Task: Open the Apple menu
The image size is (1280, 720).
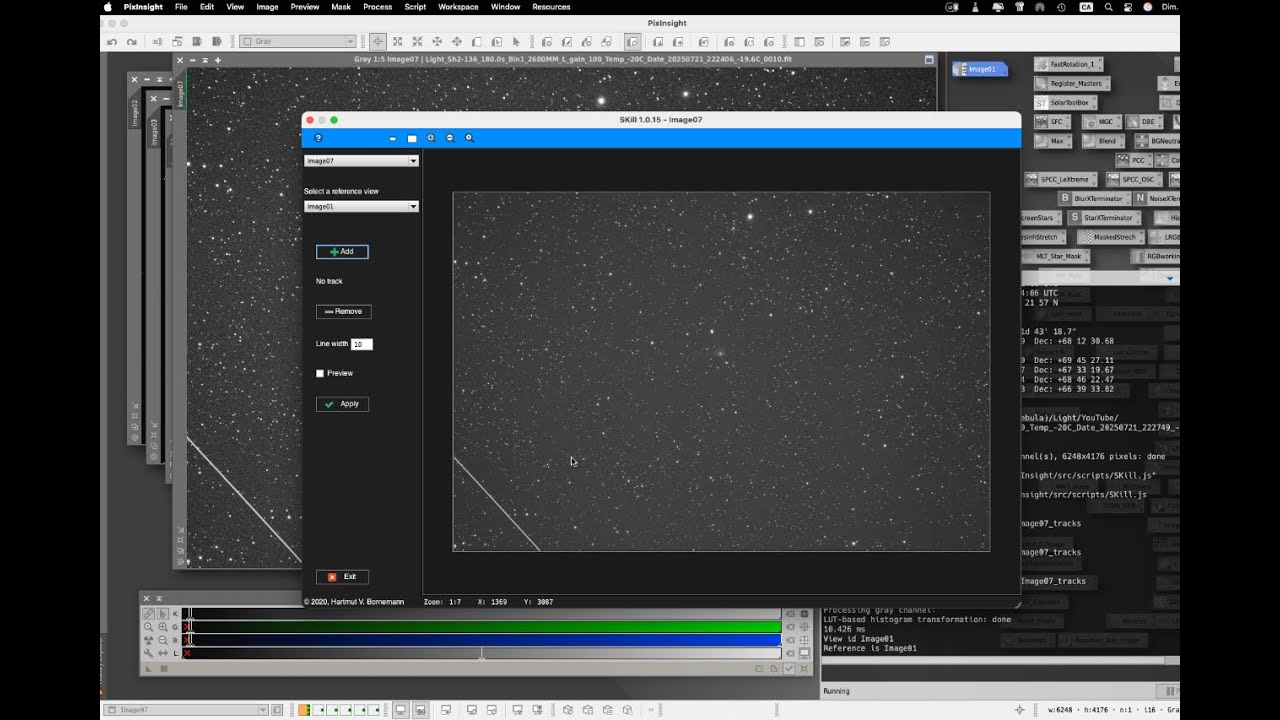Action: [x=108, y=7]
